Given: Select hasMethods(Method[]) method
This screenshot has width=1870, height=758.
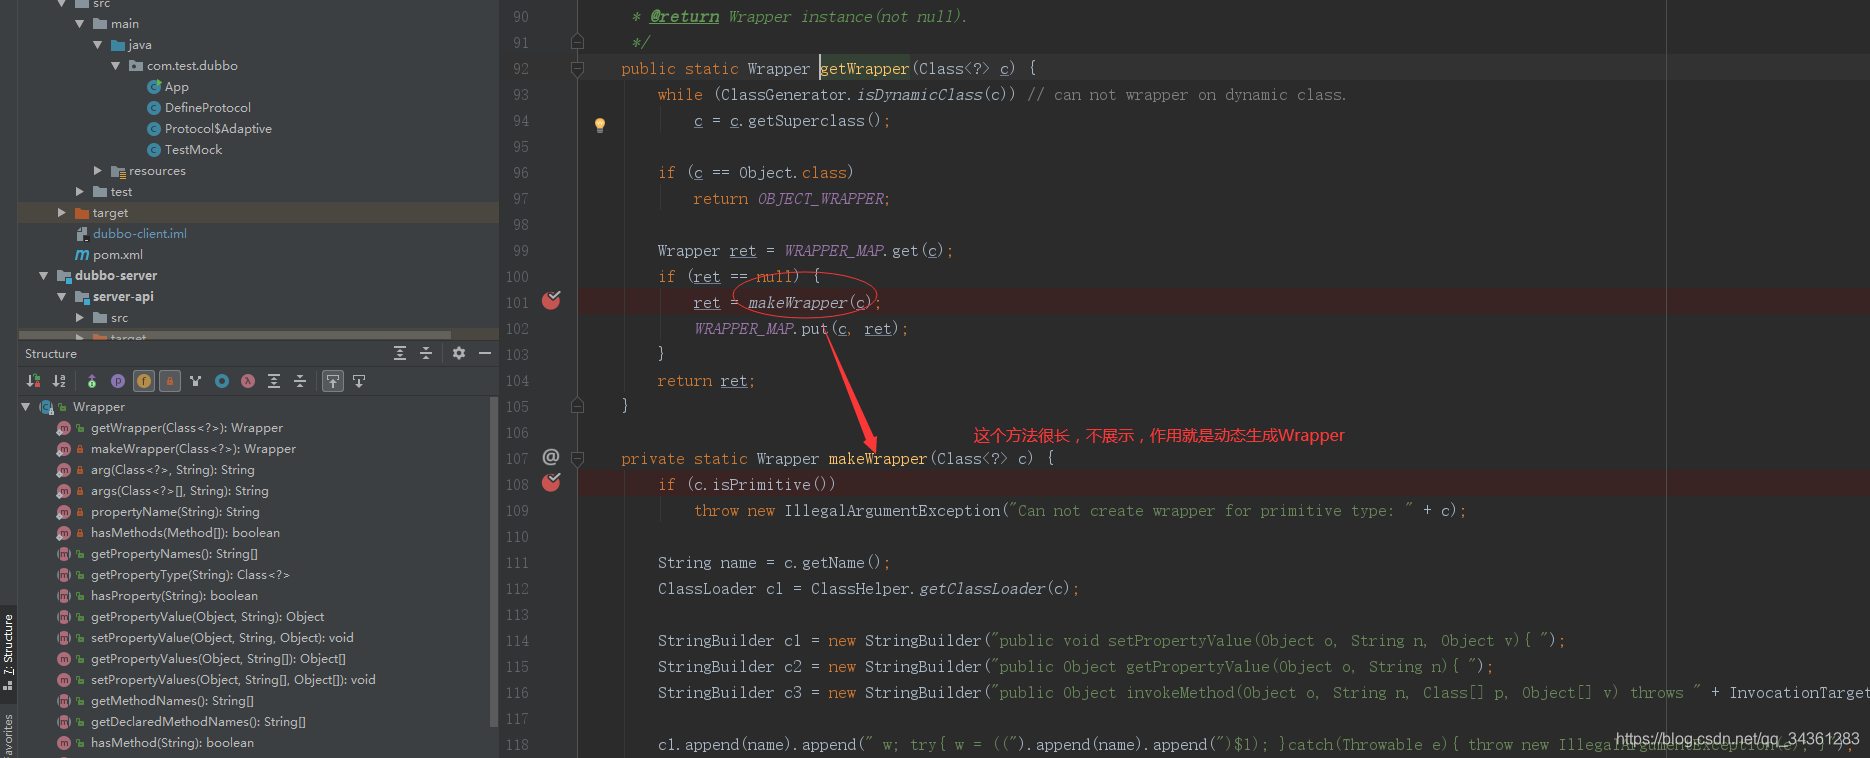Looking at the screenshot, I should tap(185, 533).
